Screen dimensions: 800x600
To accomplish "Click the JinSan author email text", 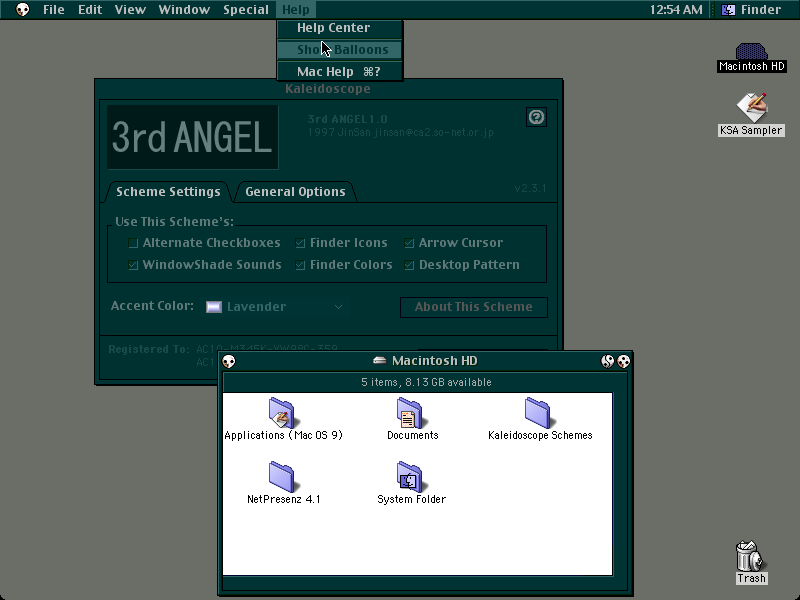I will [434, 133].
